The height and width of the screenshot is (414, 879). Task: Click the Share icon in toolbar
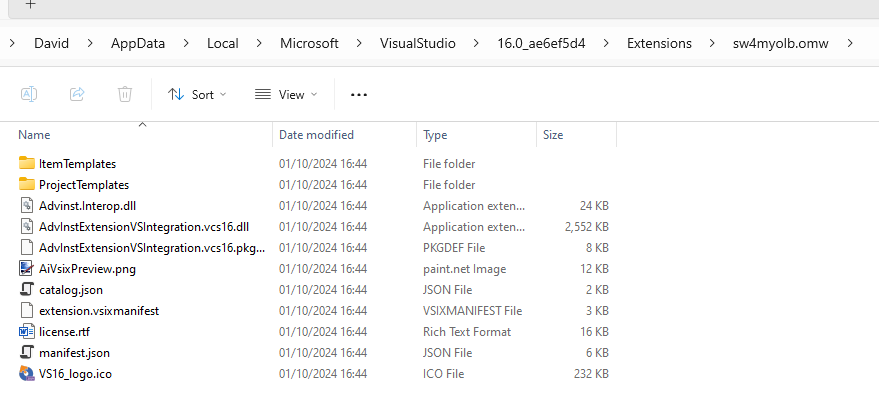[x=77, y=94]
